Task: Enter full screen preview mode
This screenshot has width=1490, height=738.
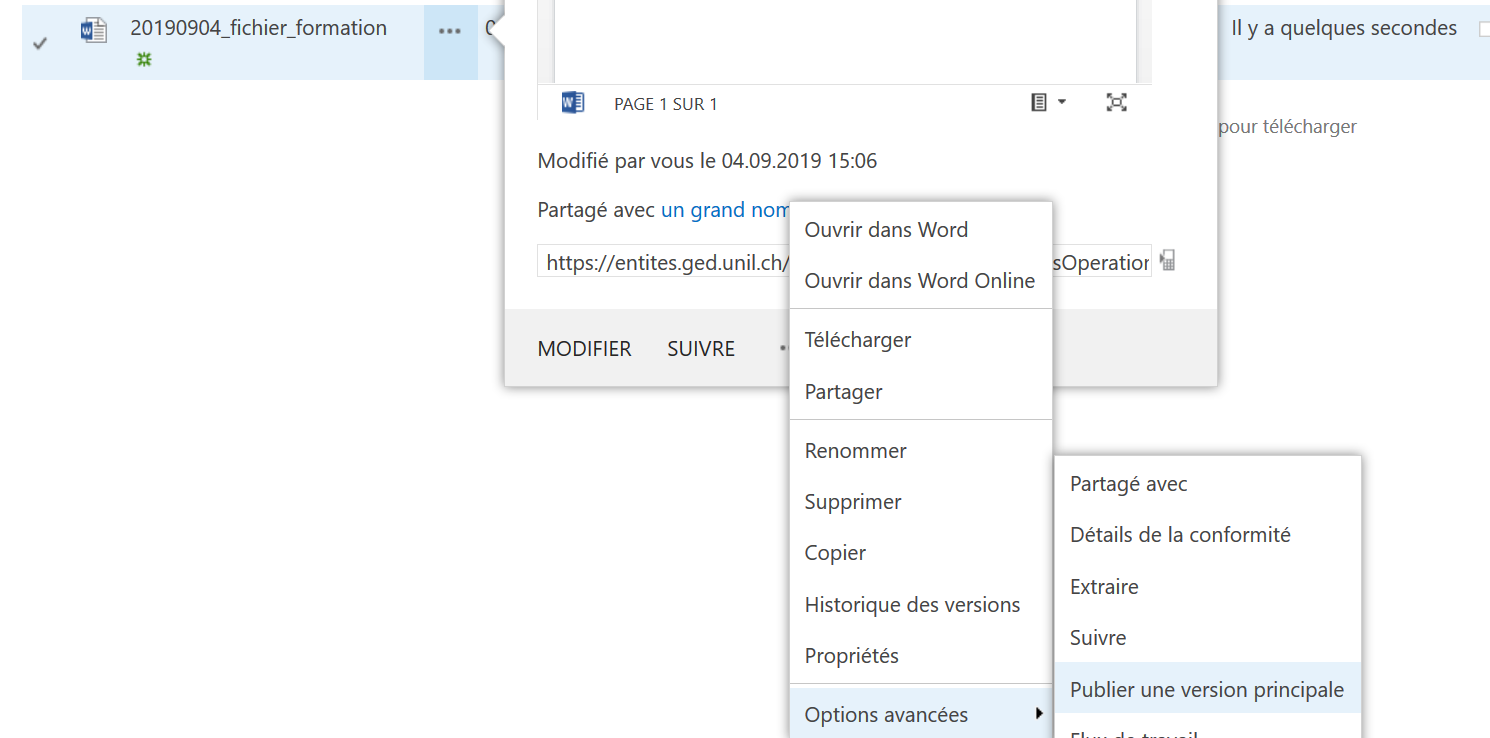Action: pos(1116,102)
